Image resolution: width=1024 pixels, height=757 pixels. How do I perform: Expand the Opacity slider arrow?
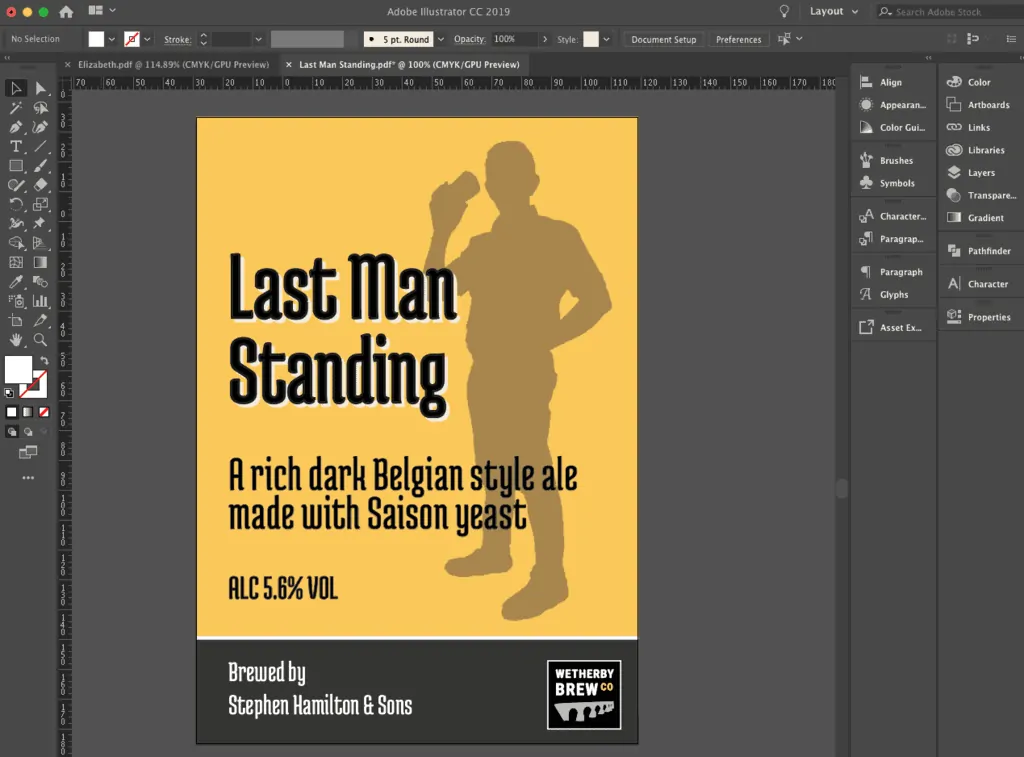point(545,39)
